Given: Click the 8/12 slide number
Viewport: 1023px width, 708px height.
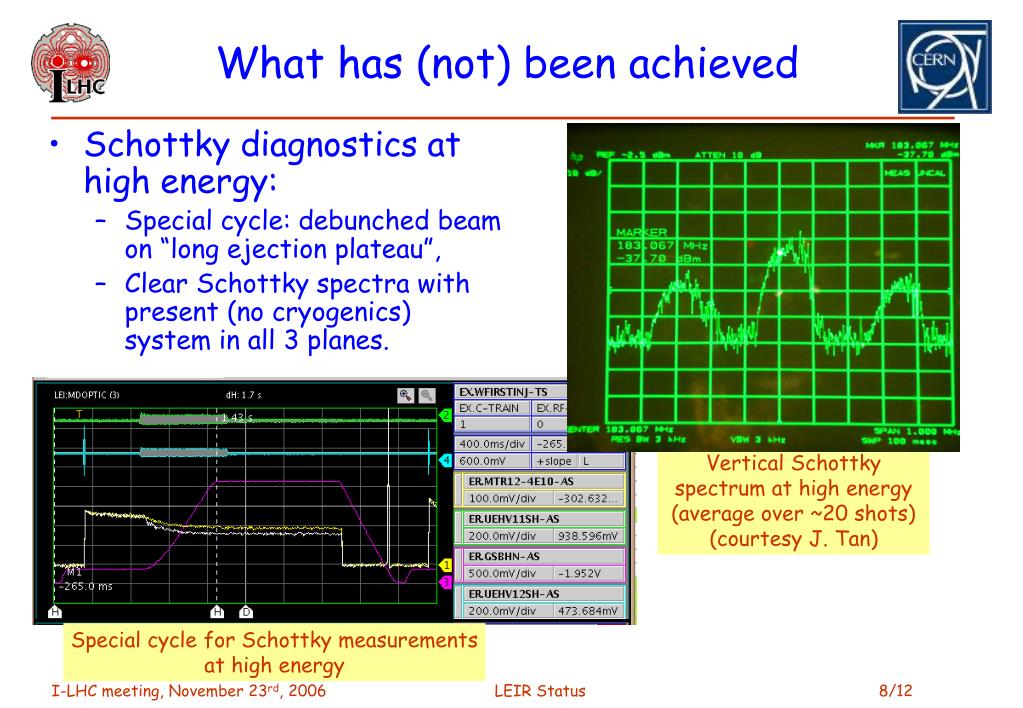Looking at the screenshot, I should [x=895, y=690].
